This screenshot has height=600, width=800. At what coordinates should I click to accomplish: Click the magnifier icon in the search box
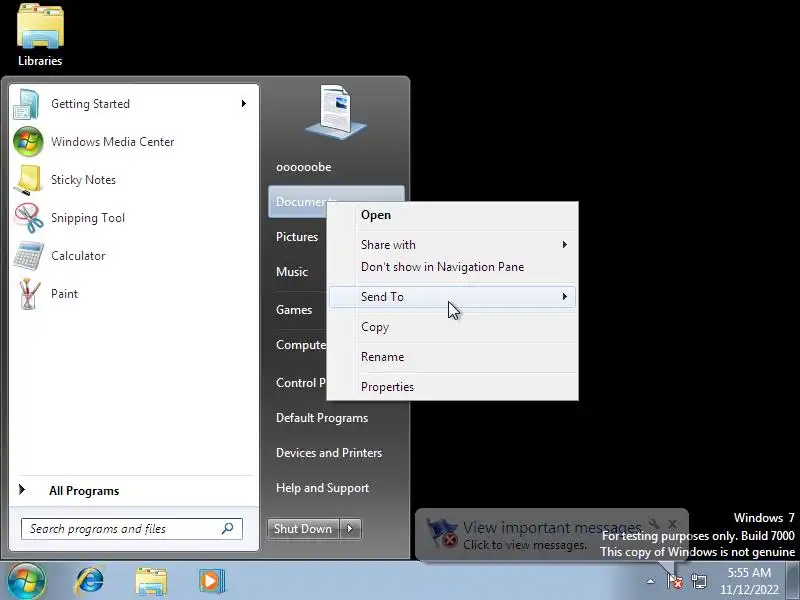click(228, 529)
